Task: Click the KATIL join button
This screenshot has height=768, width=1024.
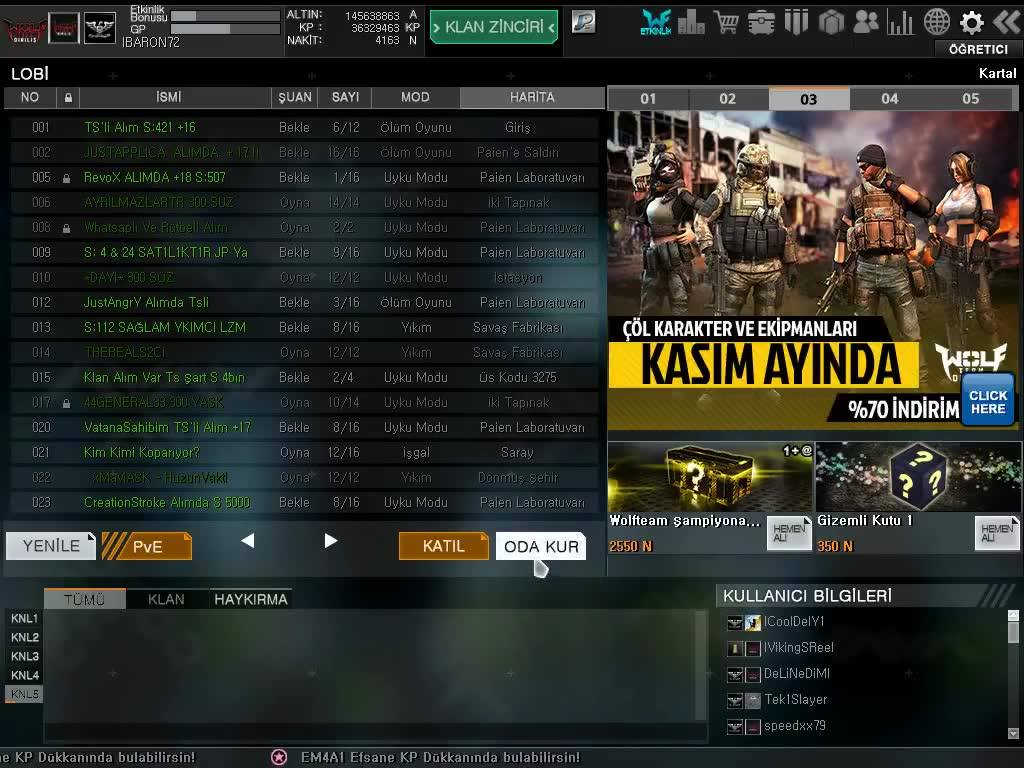Action: click(443, 546)
